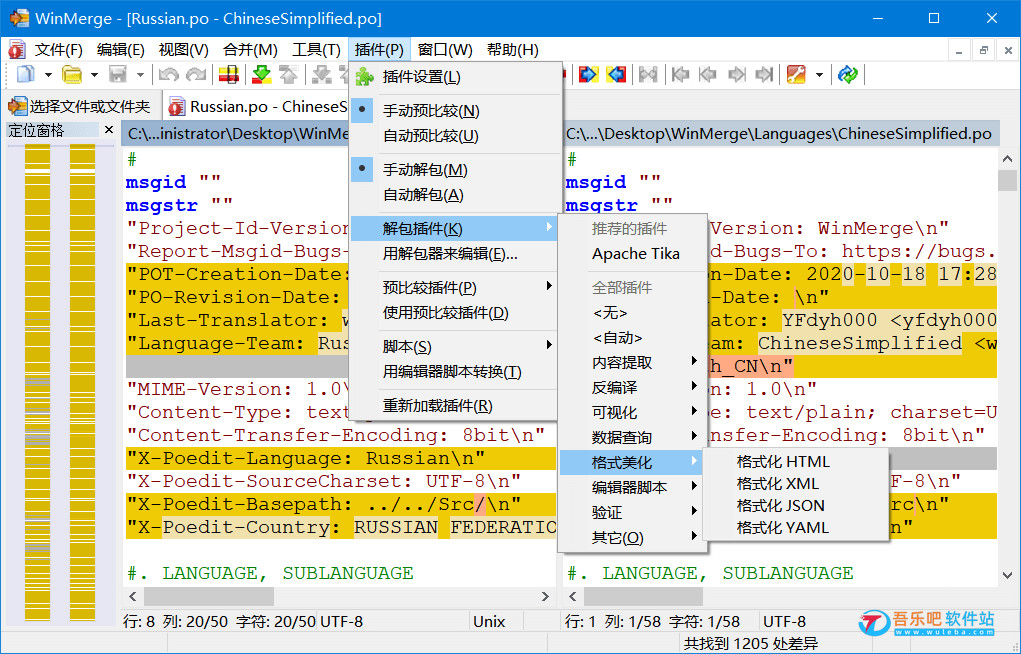The height and width of the screenshot is (654, 1021).
Task: Click the Next difference green arrow icon
Action: pyautogui.click(x=261, y=74)
